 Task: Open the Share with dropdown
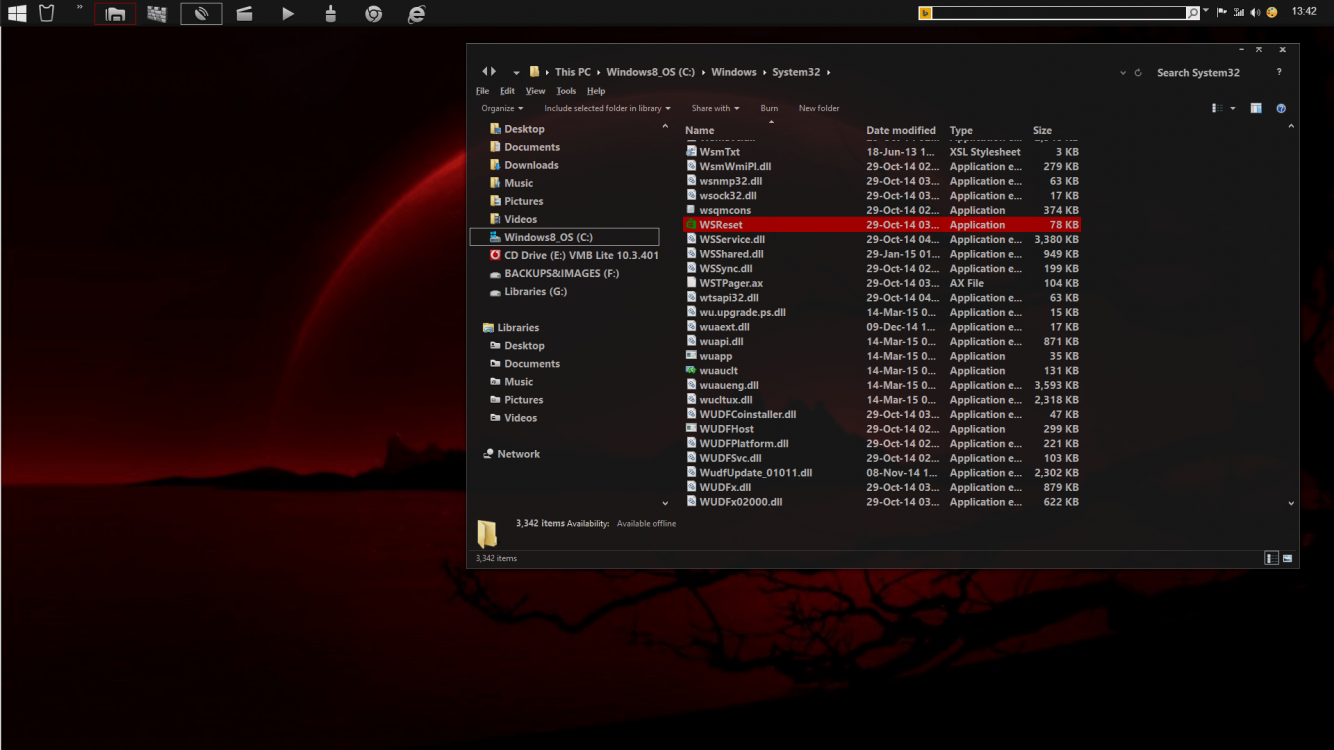point(715,108)
